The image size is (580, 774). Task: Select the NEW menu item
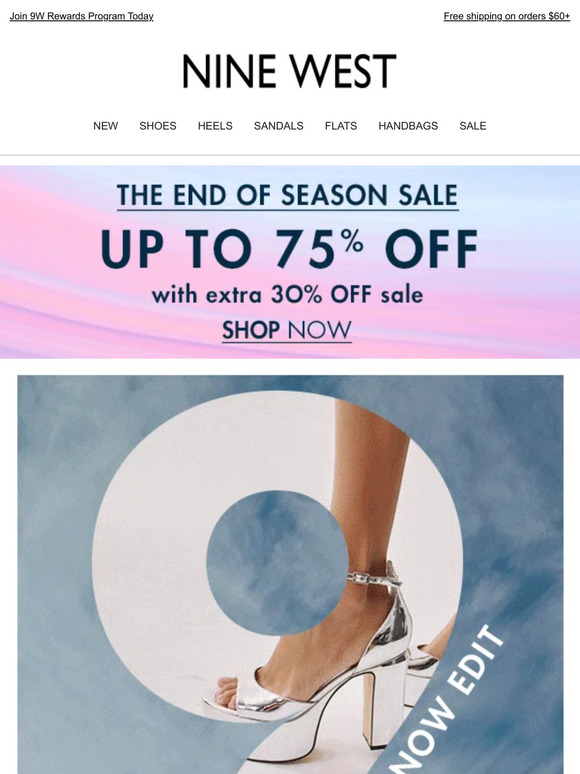(106, 126)
